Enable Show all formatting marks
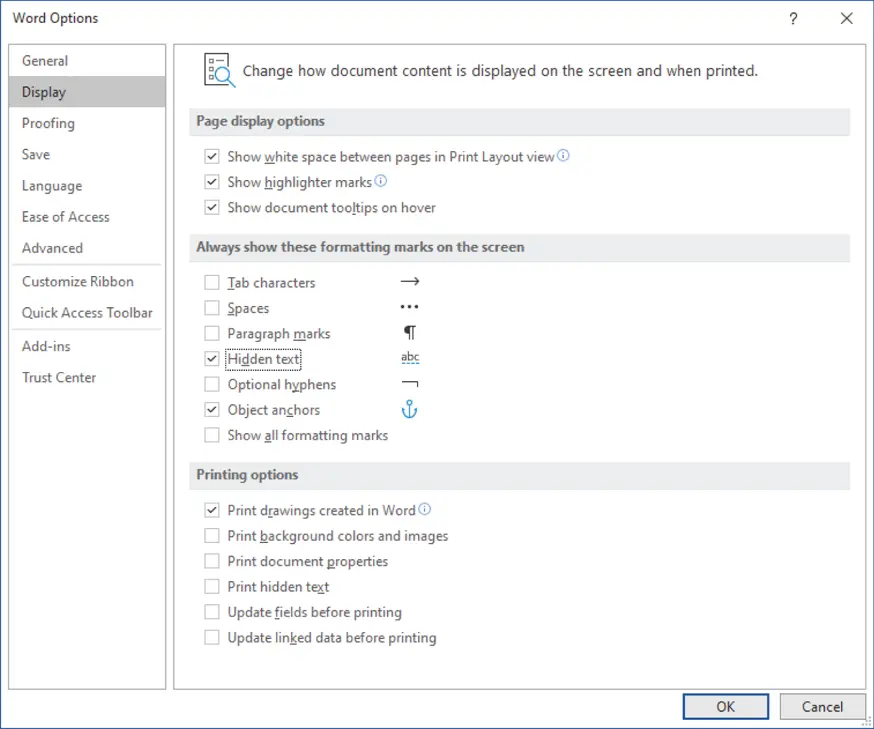874x729 pixels. (x=212, y=435)
